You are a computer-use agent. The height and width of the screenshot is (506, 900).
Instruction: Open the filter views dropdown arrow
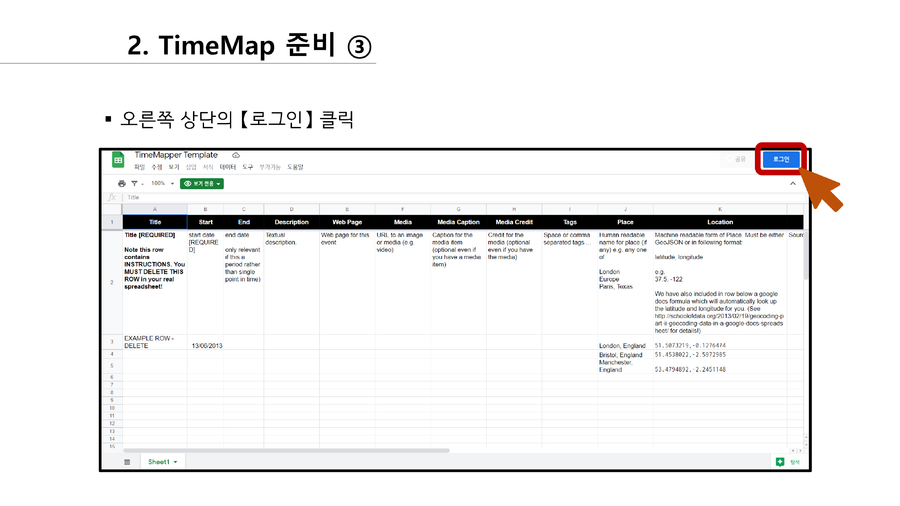click(x=142, y=184)
